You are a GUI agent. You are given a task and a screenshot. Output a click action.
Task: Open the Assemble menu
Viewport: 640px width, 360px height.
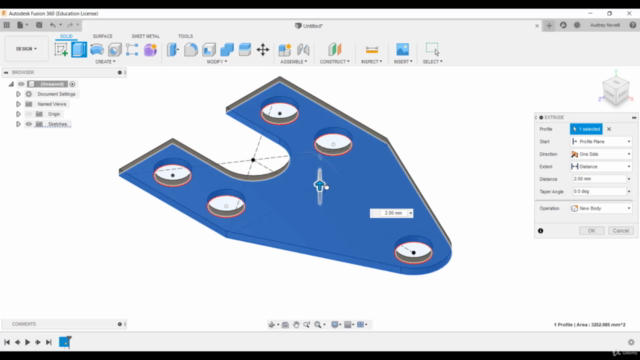[293, 62]
